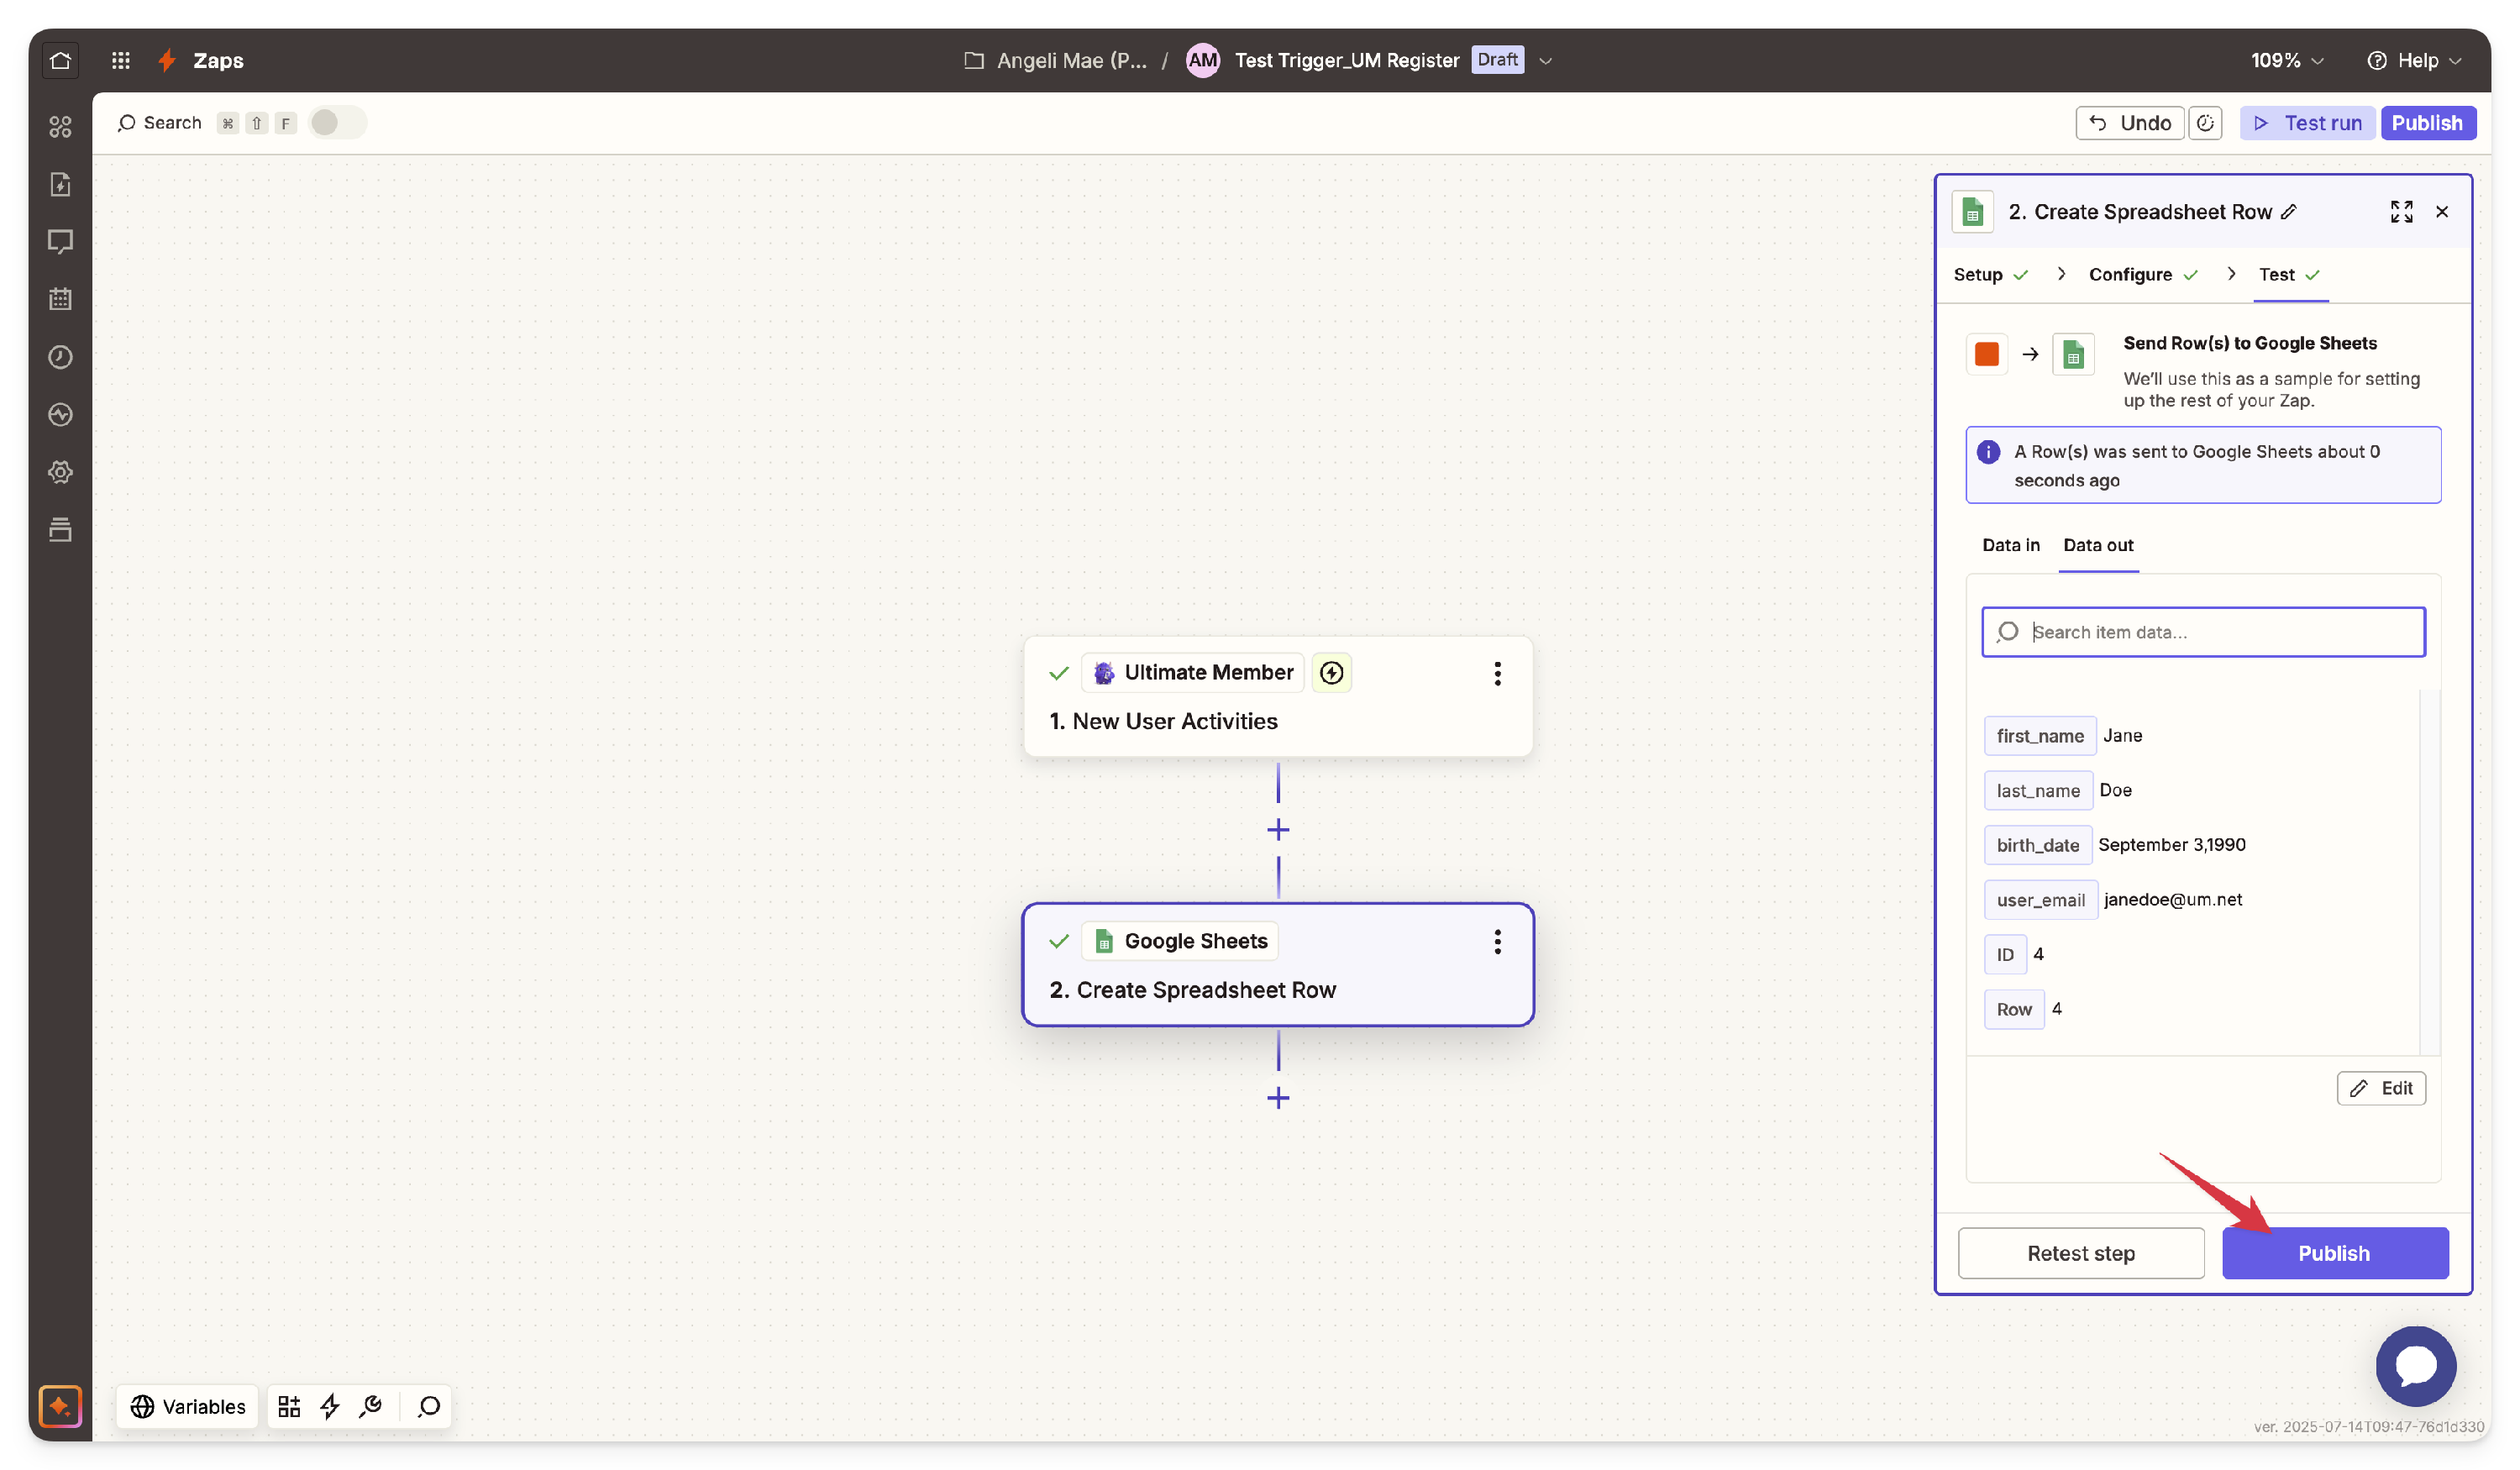Select the Google Sheets action step card
This screenshot has height=1470, width=2520.
(x=1278, y=965)
